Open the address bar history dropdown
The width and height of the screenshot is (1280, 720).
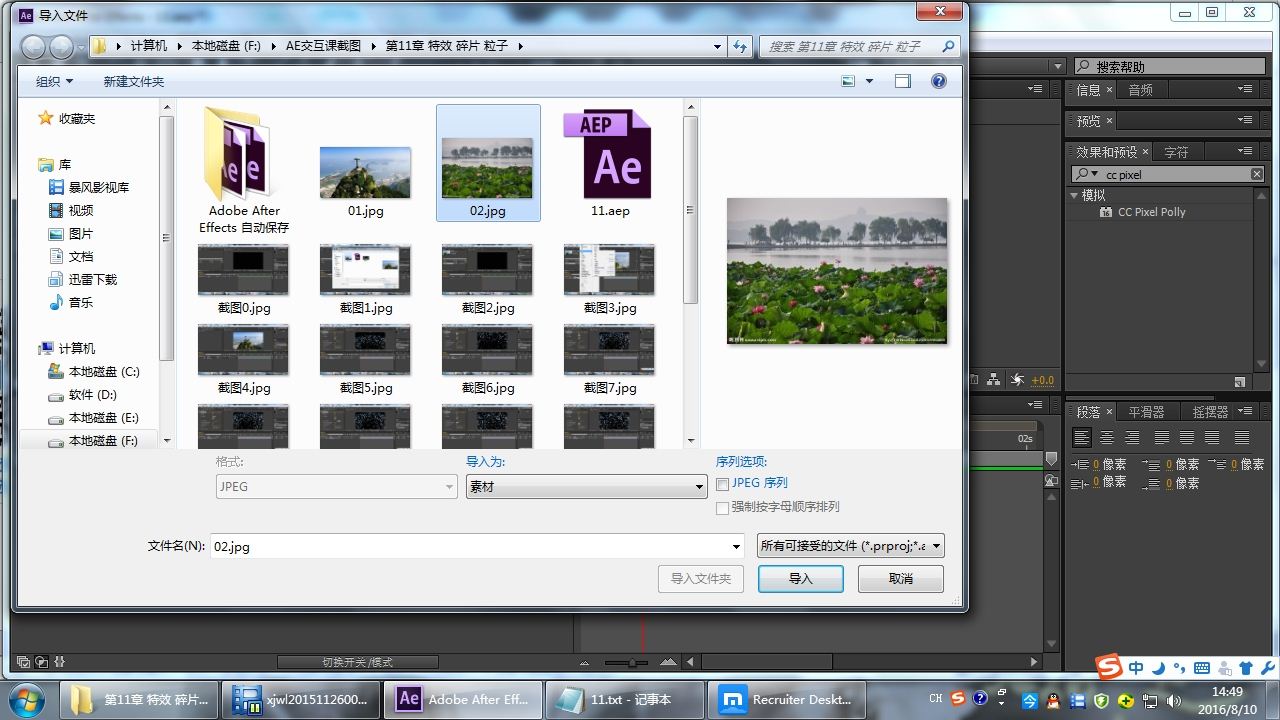point(717,46)
